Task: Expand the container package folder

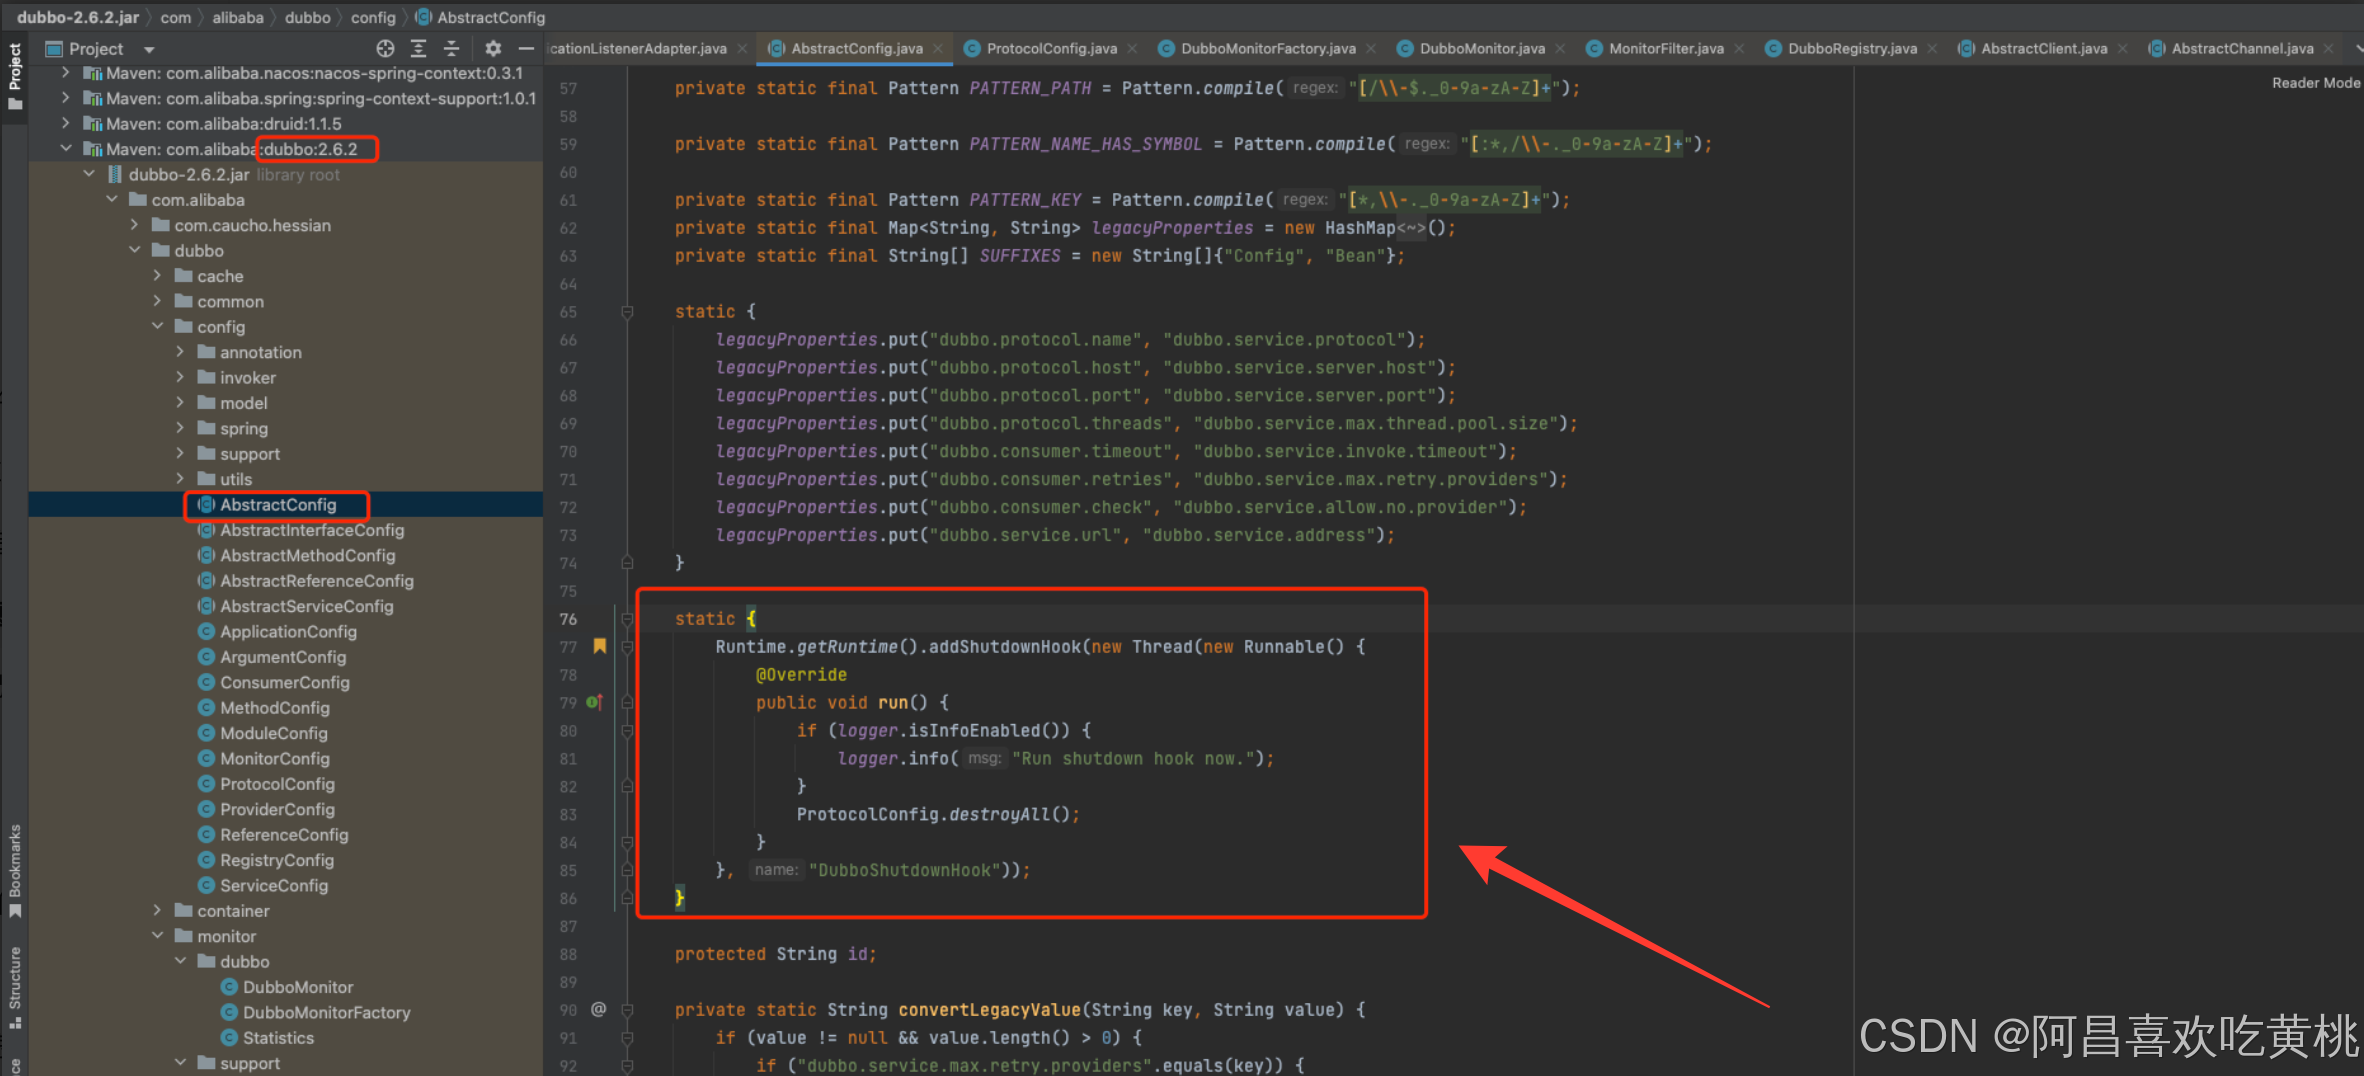Action: click(x=157, y=911)
